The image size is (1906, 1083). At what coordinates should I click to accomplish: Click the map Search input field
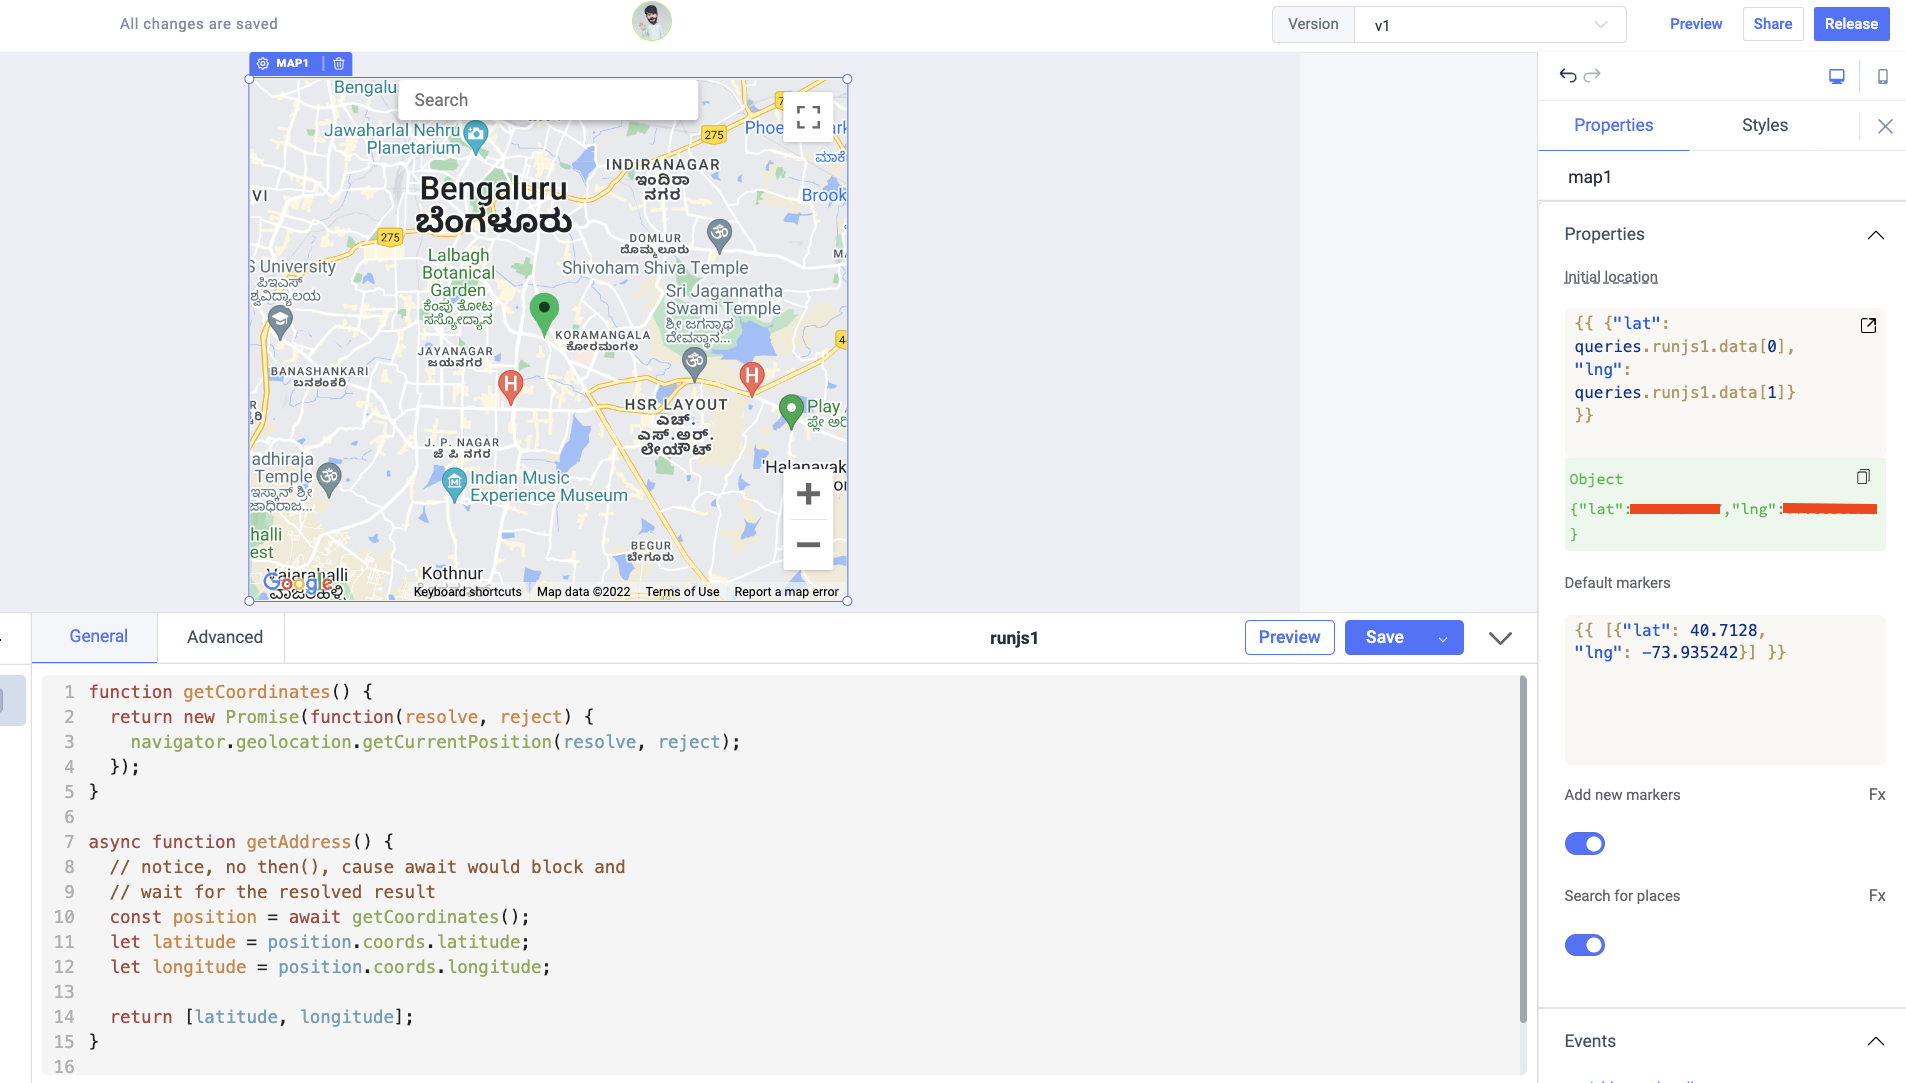tap(548, 100)
